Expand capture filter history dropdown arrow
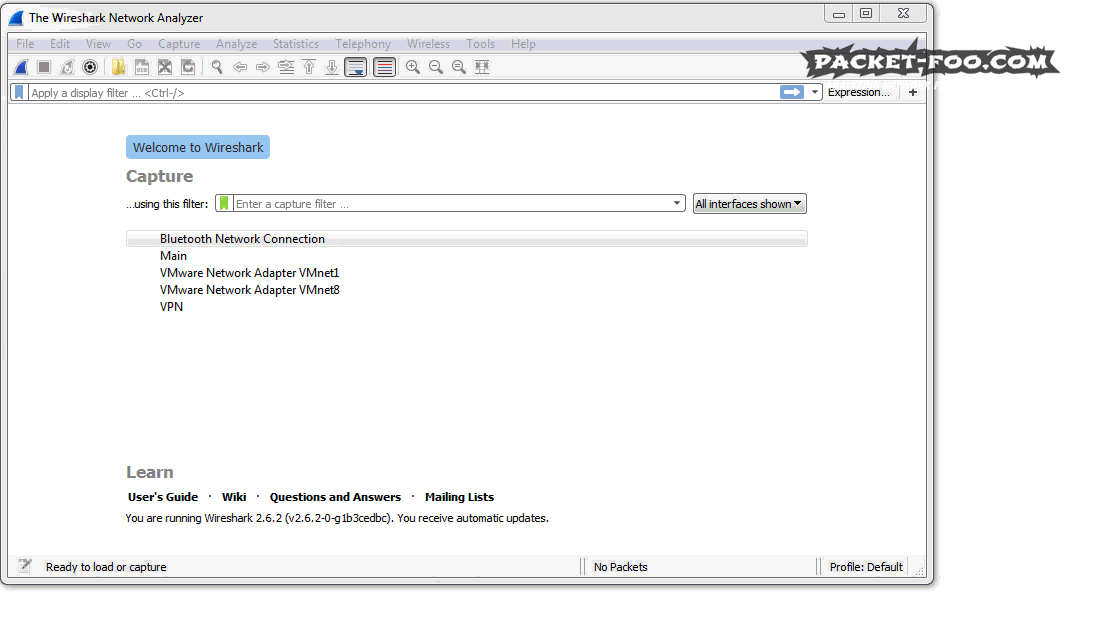The width and height of the screenshot is (1120, 644). tap(676, 203)
